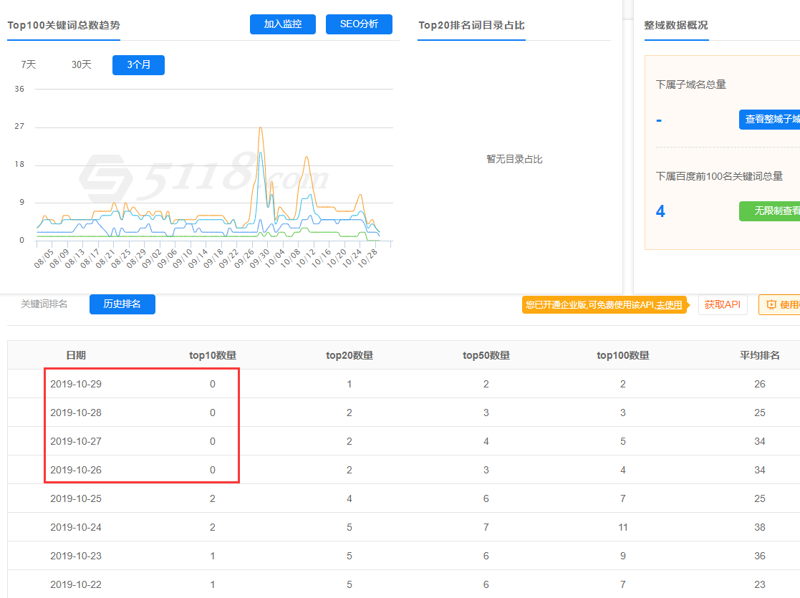
Task: Click the 日期 column header
Action: pos(76,355)
